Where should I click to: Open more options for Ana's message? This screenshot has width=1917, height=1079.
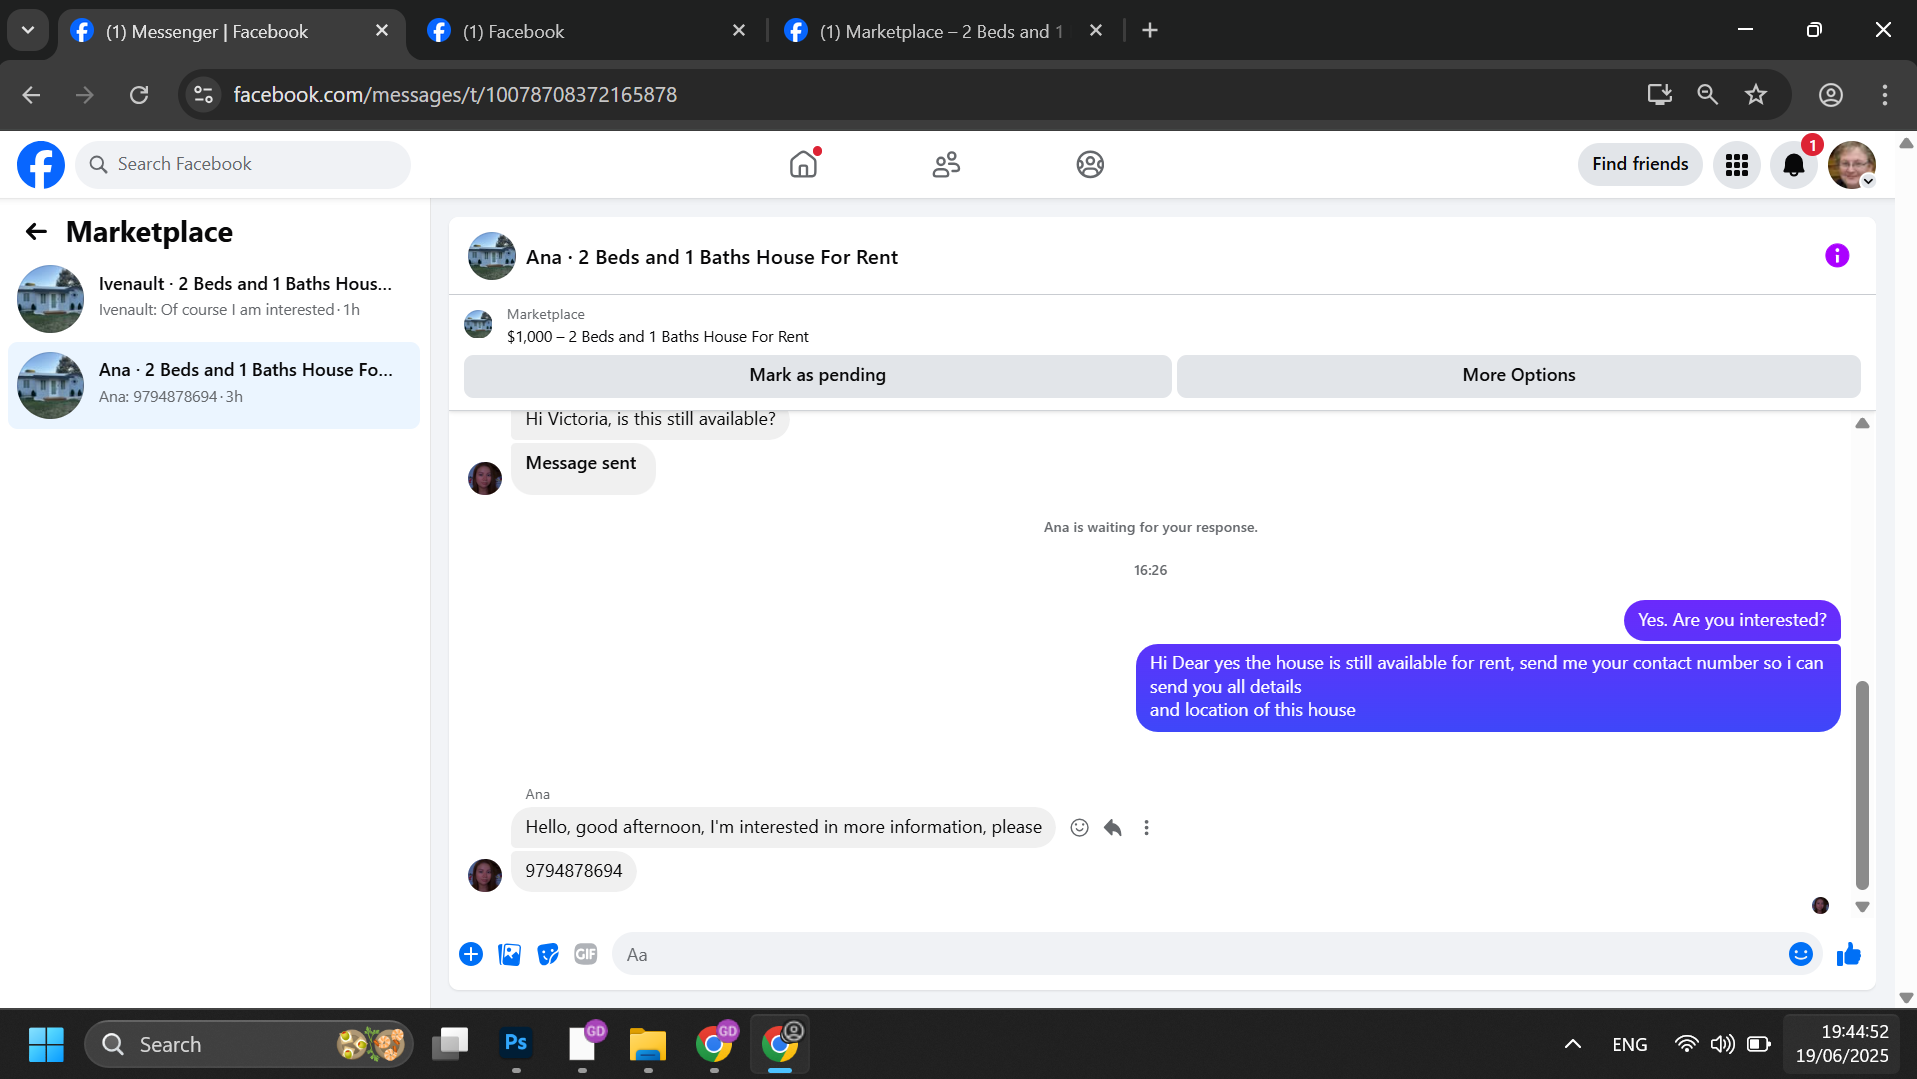1147,828
